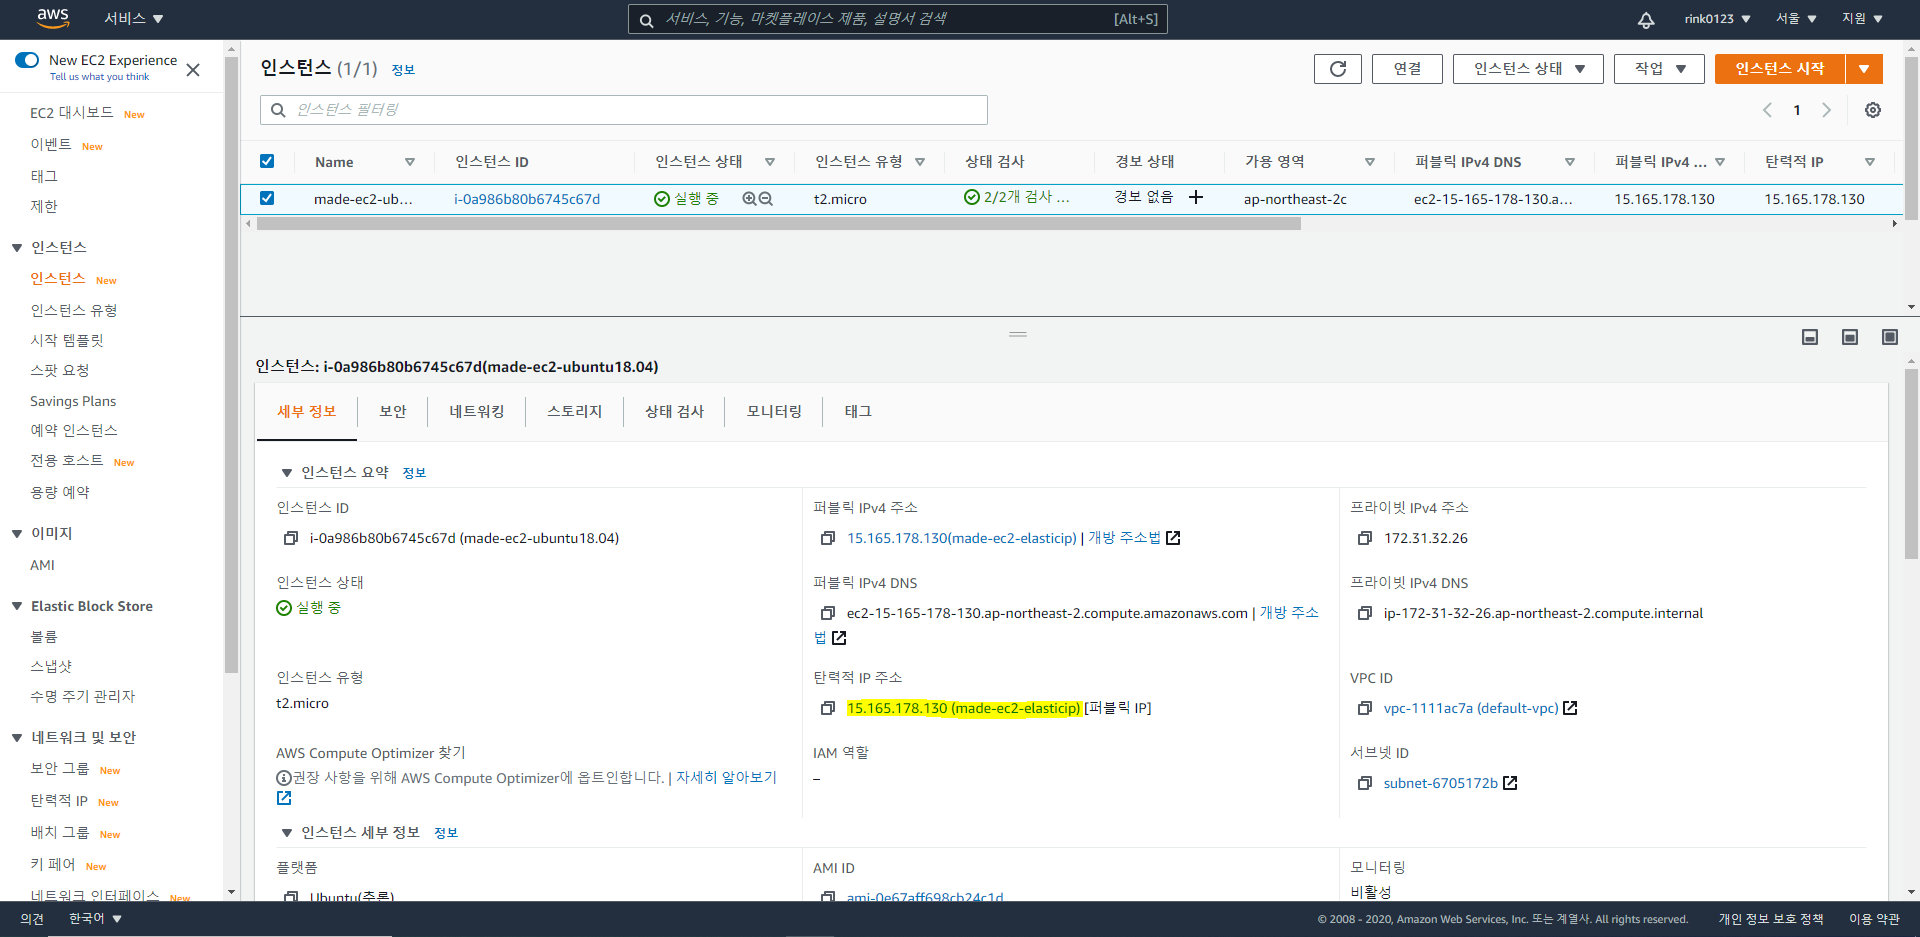Image resolution: width=1920 pixels, height=937 pixels.
Task: Copy public IPv4 address 15.165.178.130
Action: 828,538
